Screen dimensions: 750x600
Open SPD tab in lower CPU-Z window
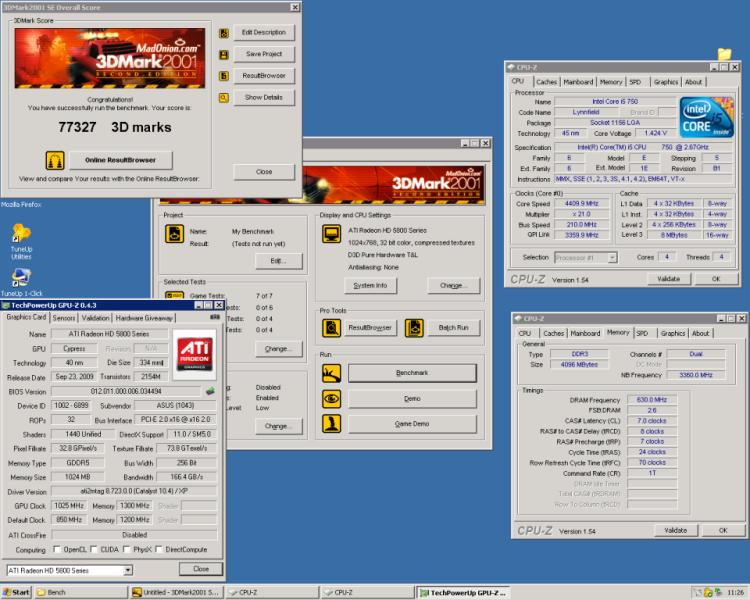(x=642, y=333)
